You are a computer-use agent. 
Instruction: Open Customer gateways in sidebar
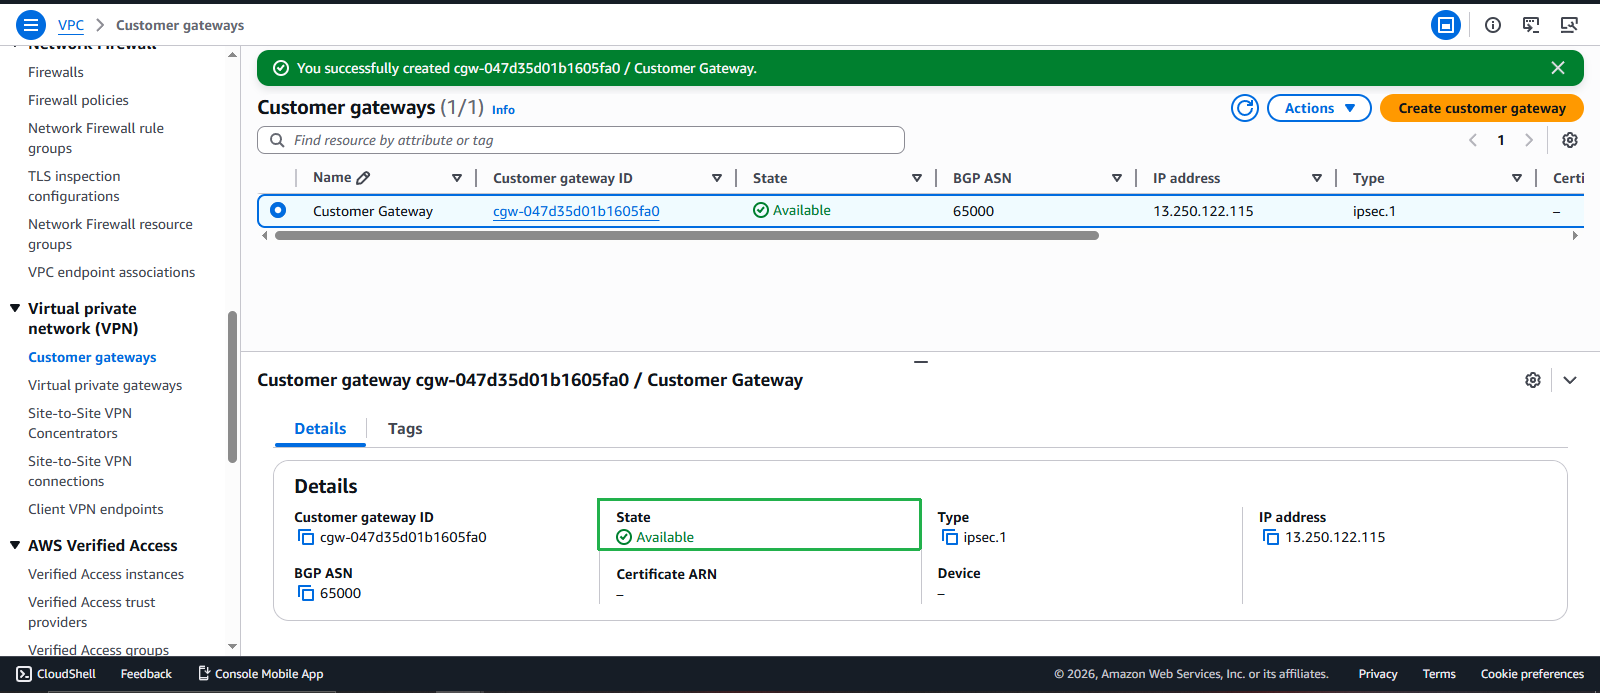[92, 357]
